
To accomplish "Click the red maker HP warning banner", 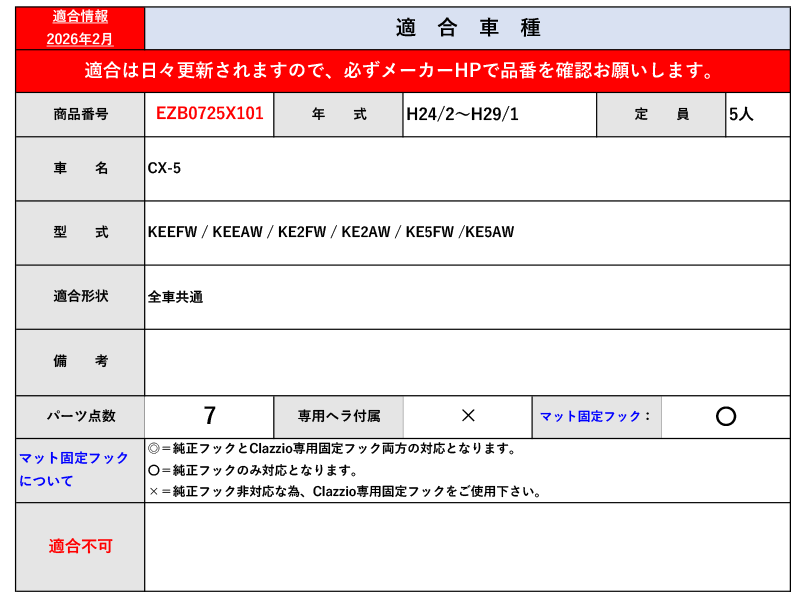I will [x=402, y=71].
